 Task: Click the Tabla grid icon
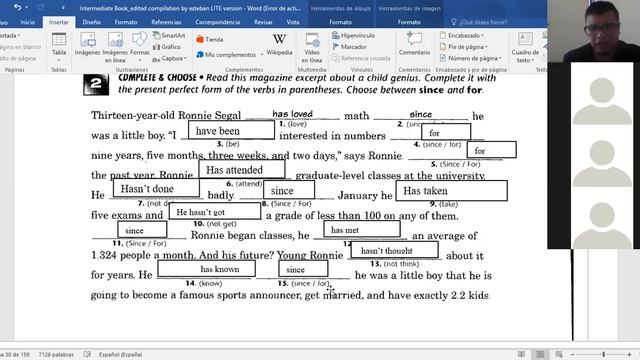59,40
